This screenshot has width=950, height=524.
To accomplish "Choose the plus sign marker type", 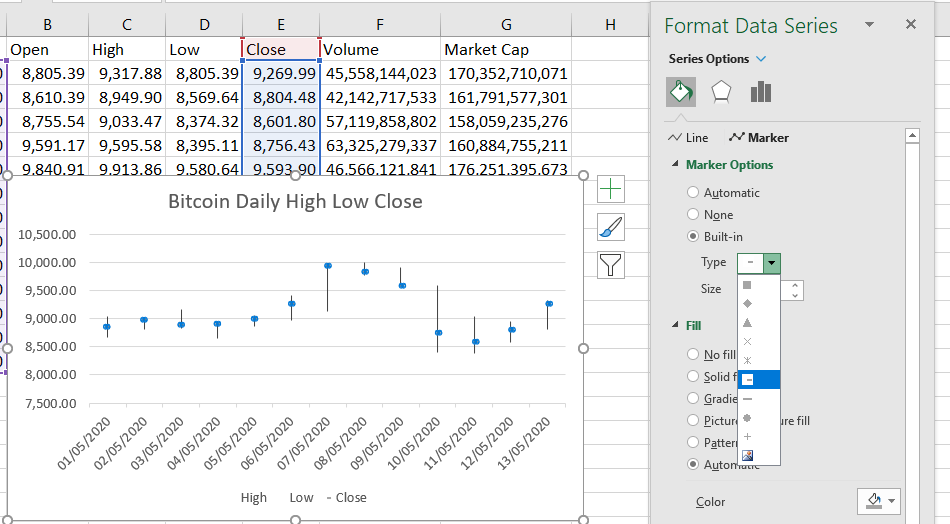I will (x=747, y=437).
